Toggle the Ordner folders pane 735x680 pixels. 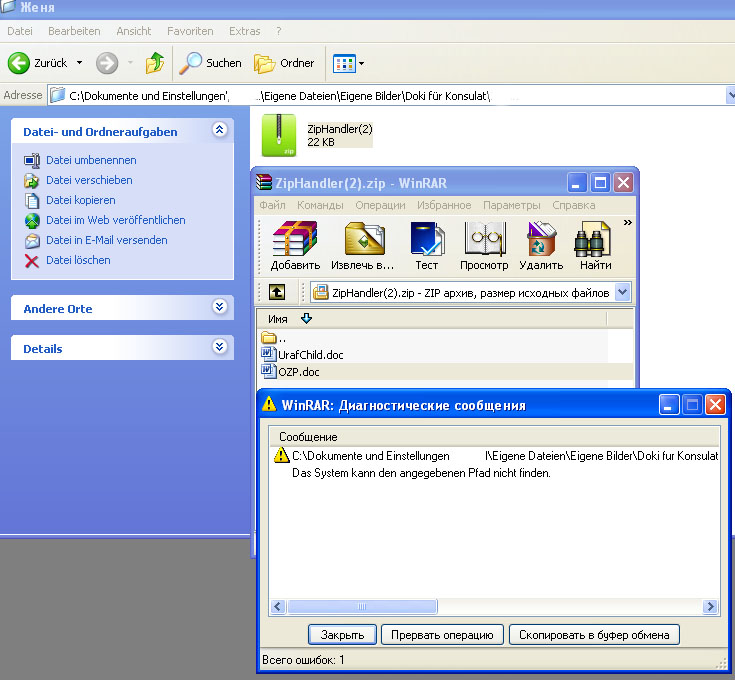click(284, 63)
